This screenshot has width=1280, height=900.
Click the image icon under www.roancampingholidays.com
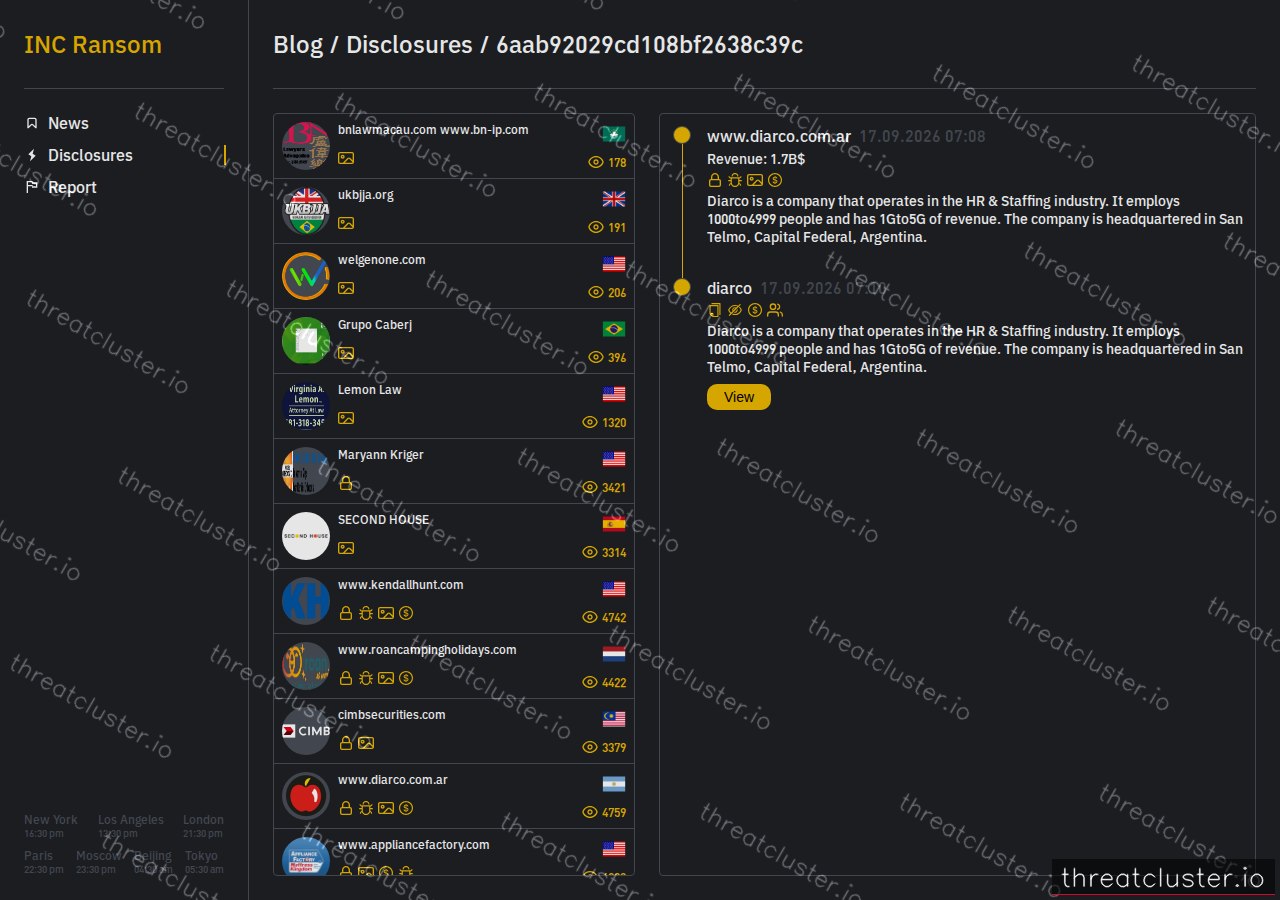point(386,678)
